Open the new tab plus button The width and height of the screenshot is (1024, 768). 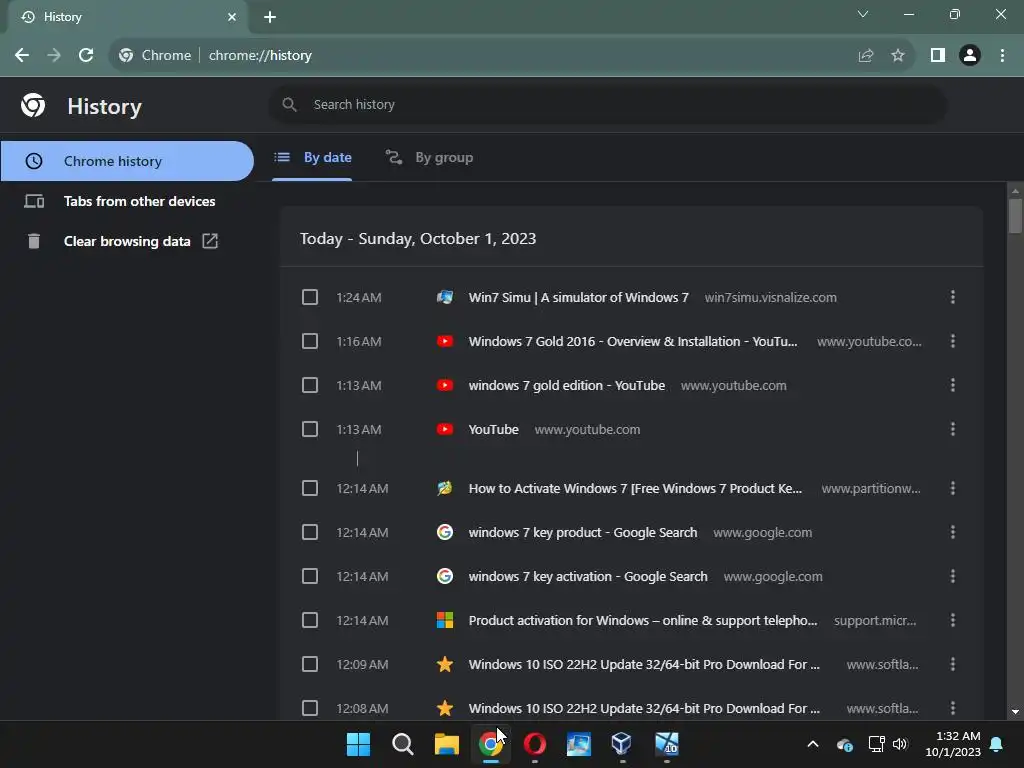[270, 17]
